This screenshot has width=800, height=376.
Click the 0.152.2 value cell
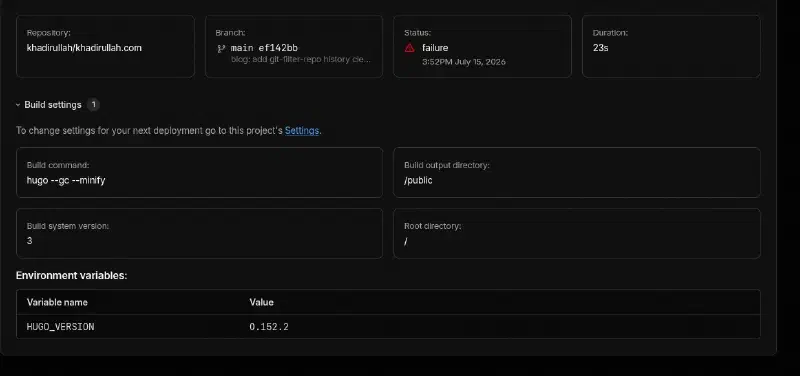click(269, 327)
